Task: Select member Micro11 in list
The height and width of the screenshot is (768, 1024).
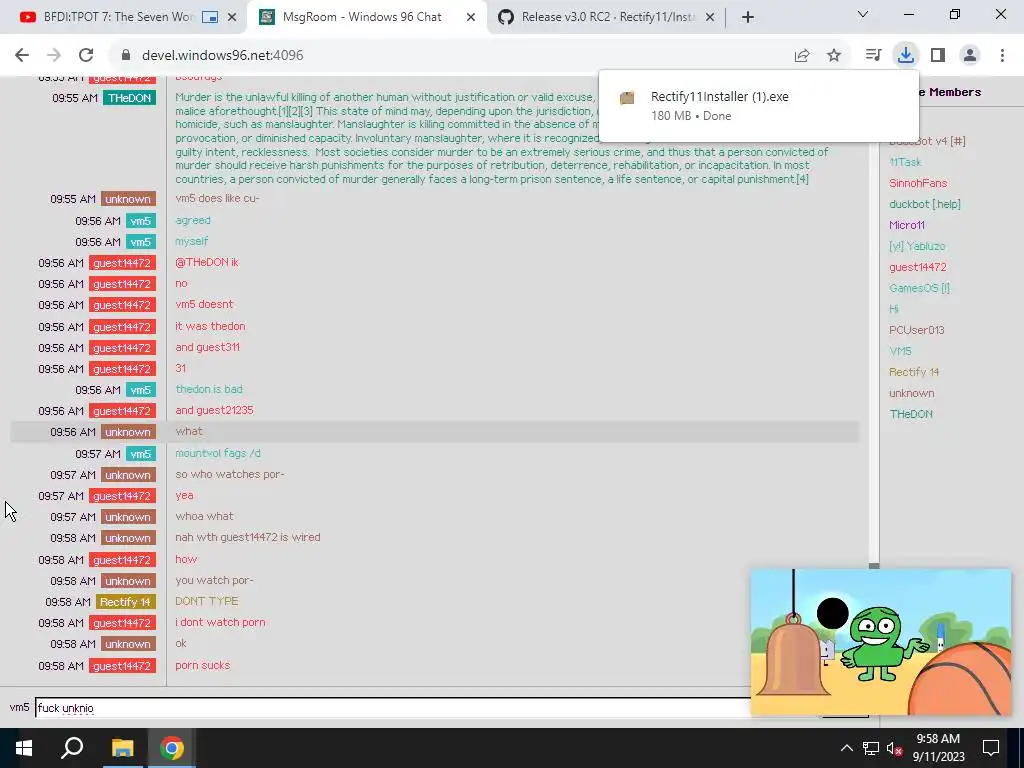Action: (x=906, y=225)
